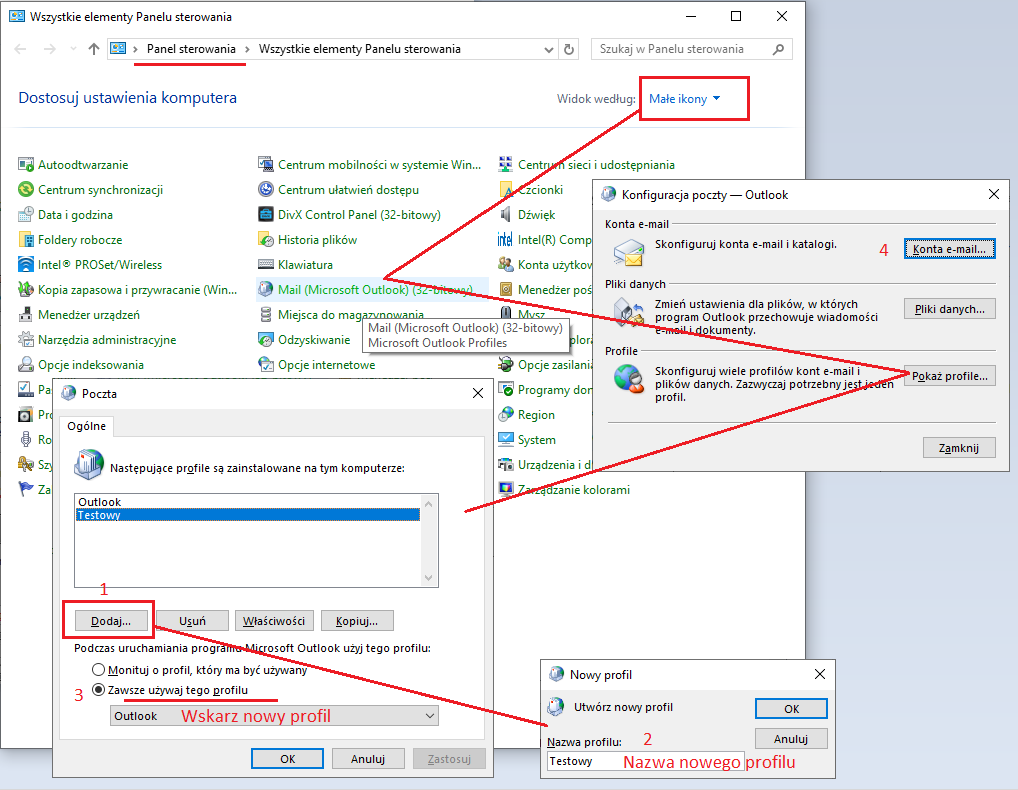Click Zamknij in Konfiguracja poczty
Image resolution: width=1018 pixels, height=790 pixels.
958,448
